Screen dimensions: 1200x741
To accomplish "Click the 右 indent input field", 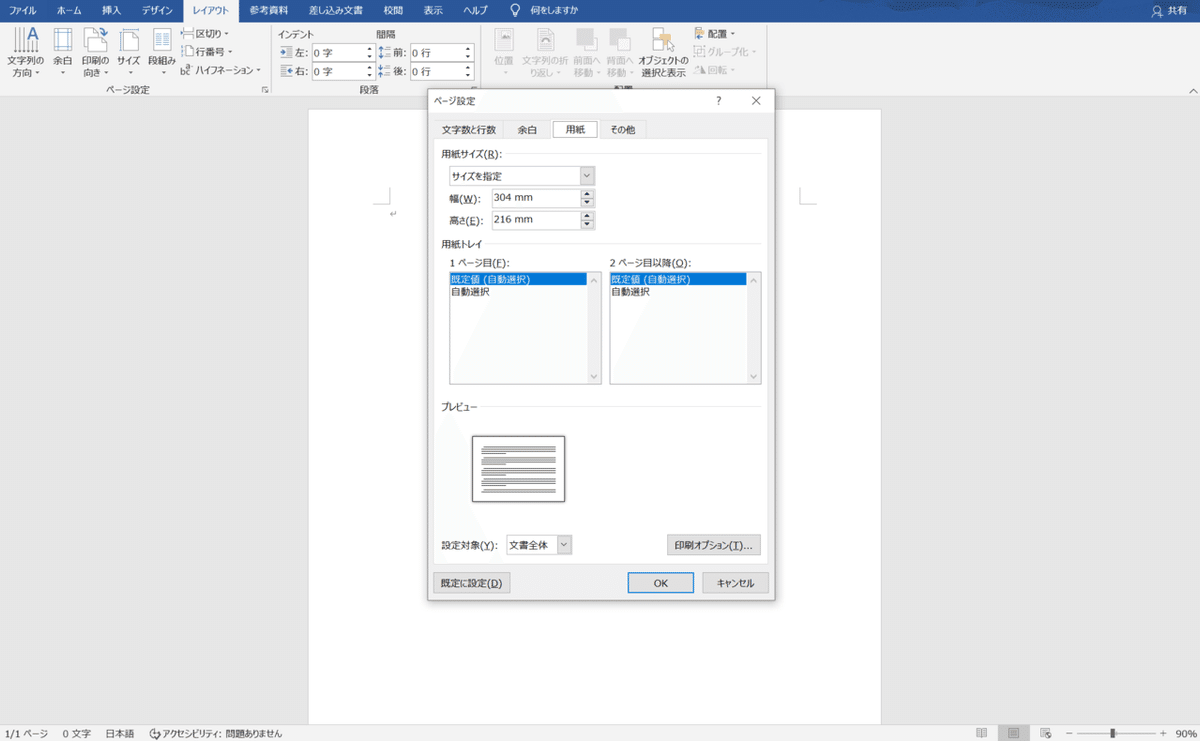I will coord(337,71).
